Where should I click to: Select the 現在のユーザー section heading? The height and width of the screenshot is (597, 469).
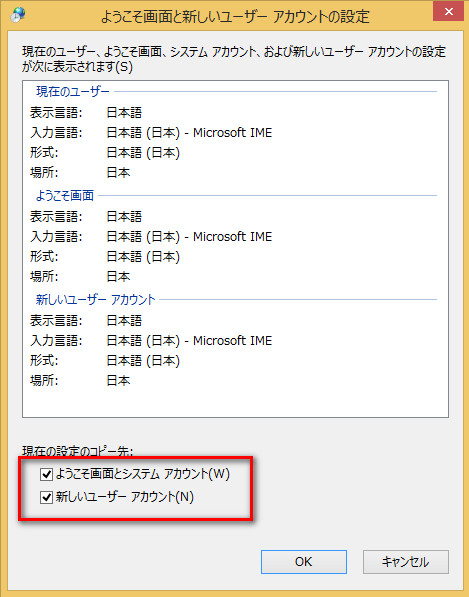click(x=73, y=91)
